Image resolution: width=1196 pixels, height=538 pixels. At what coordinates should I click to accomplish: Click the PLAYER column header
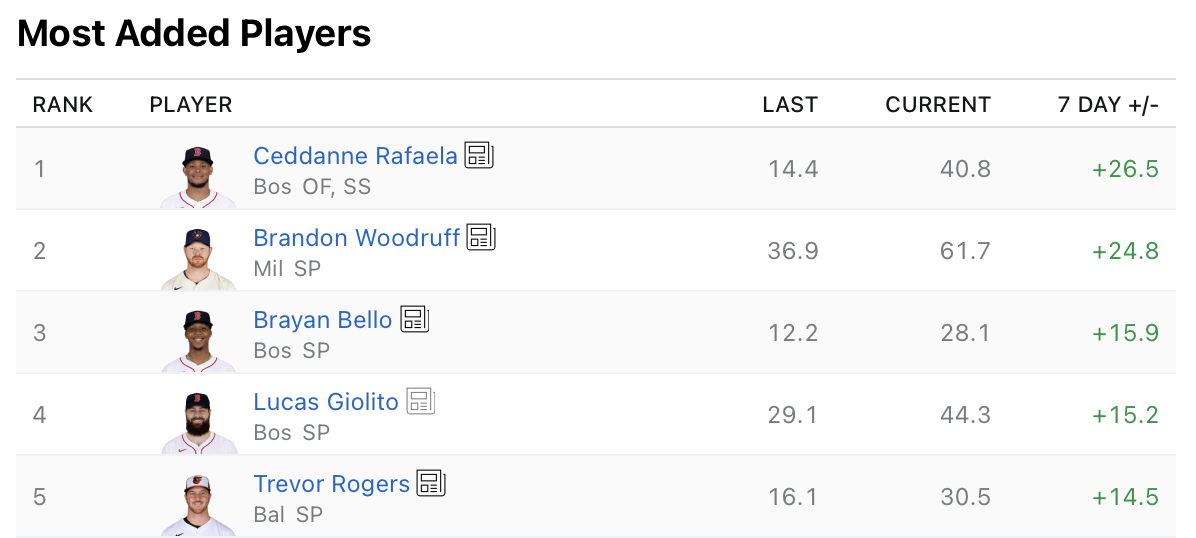pos(190,105)
